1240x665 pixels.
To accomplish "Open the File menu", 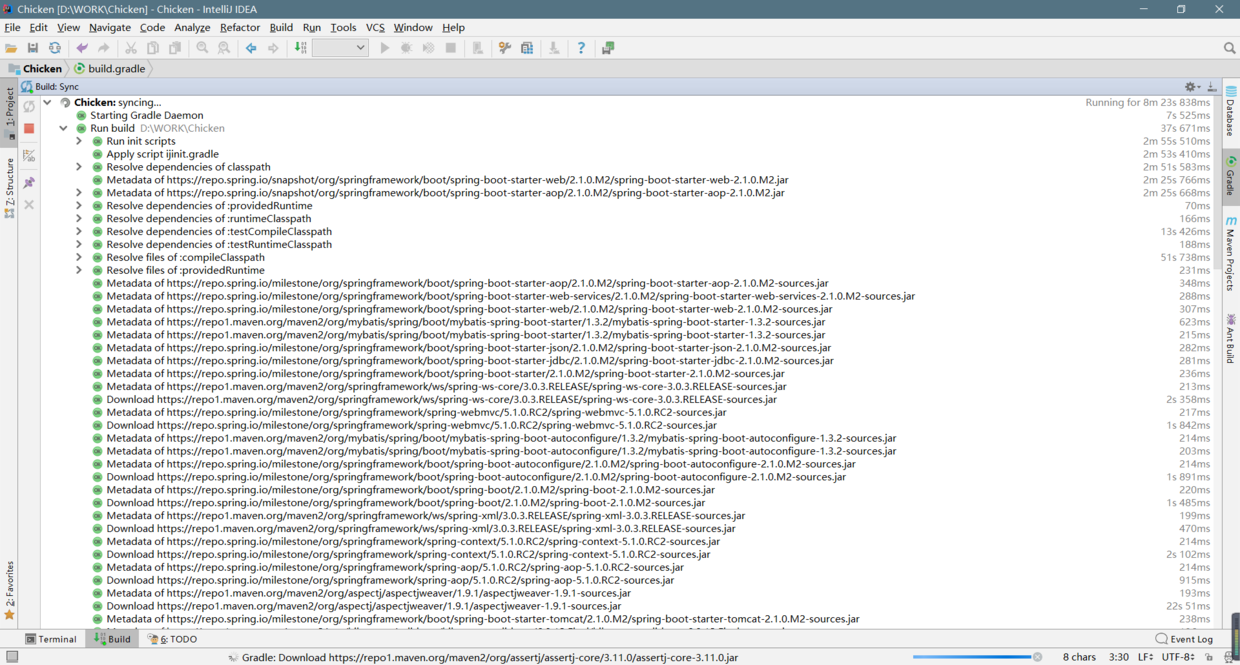I will coord(12,28).
